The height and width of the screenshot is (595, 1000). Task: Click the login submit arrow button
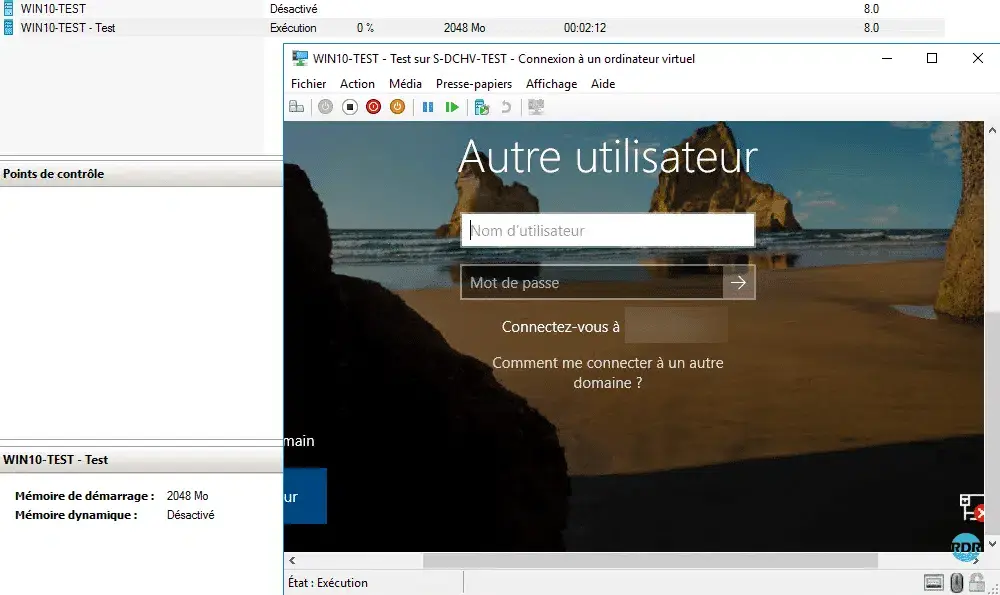739,282
